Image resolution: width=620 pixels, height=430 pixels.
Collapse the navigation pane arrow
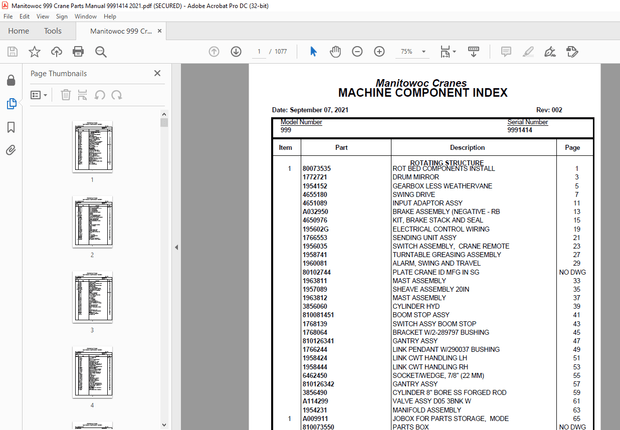tap(176, 247)
